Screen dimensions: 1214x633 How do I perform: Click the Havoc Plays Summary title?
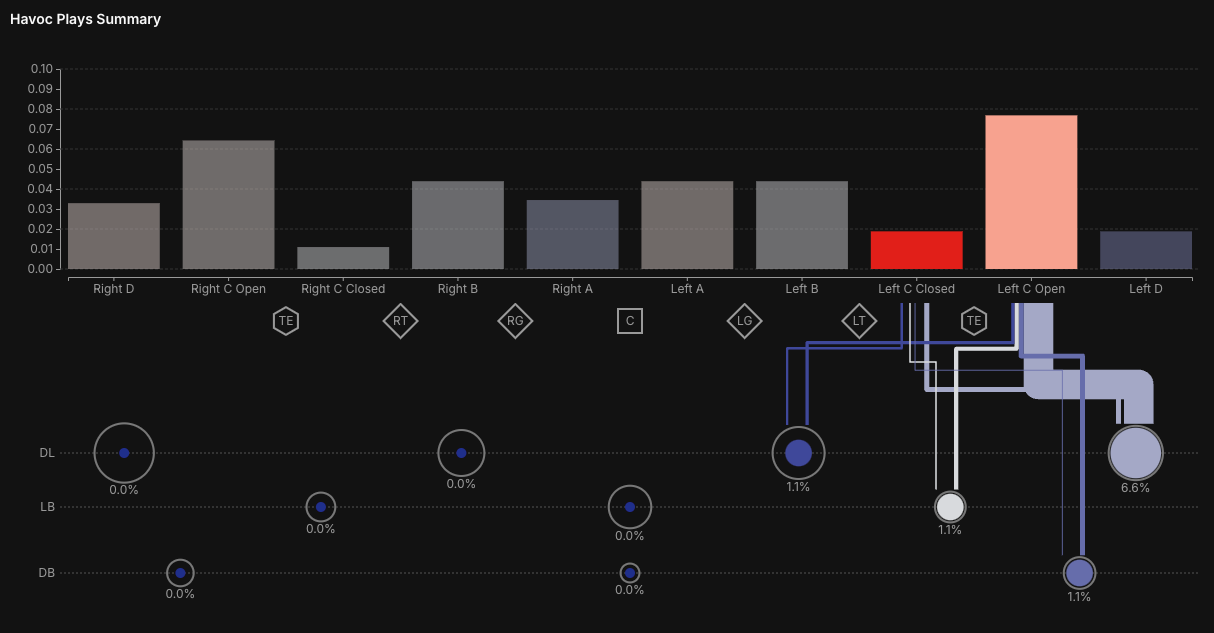pos(85,19)
